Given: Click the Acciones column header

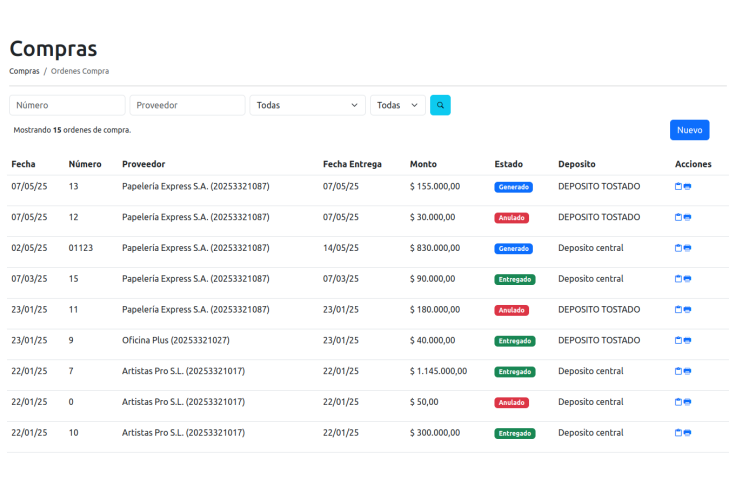Looking at the screenshot, I should coord(693,164).
